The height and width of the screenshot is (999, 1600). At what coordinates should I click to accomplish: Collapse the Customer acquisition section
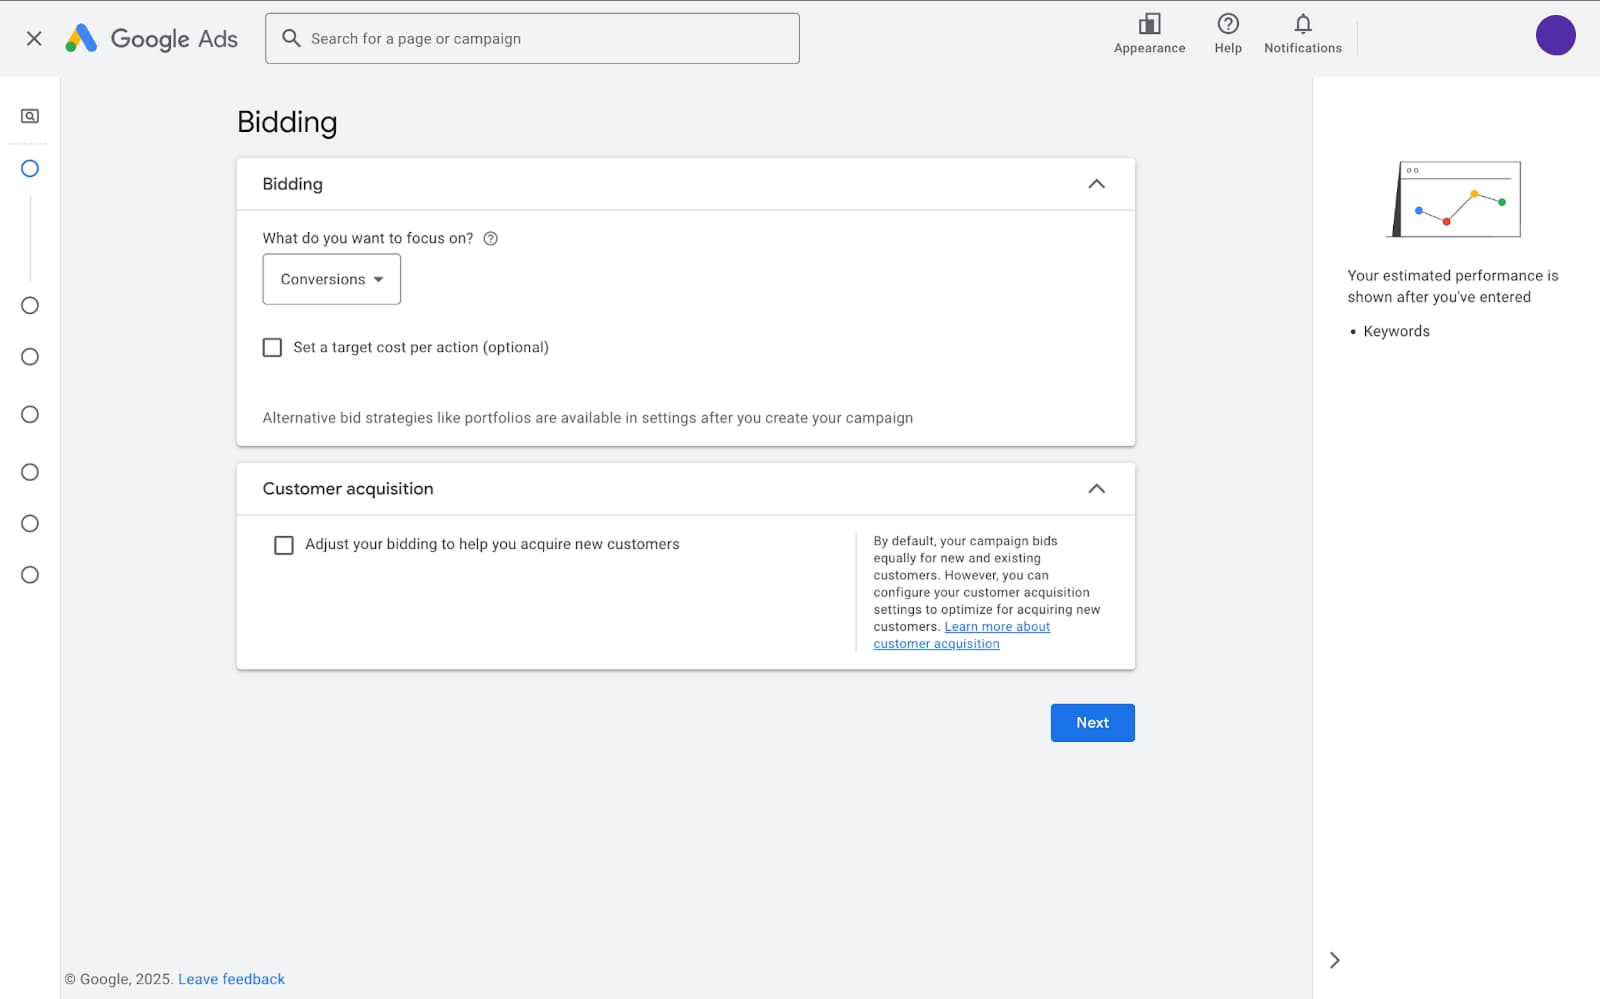coord(1096,489)
